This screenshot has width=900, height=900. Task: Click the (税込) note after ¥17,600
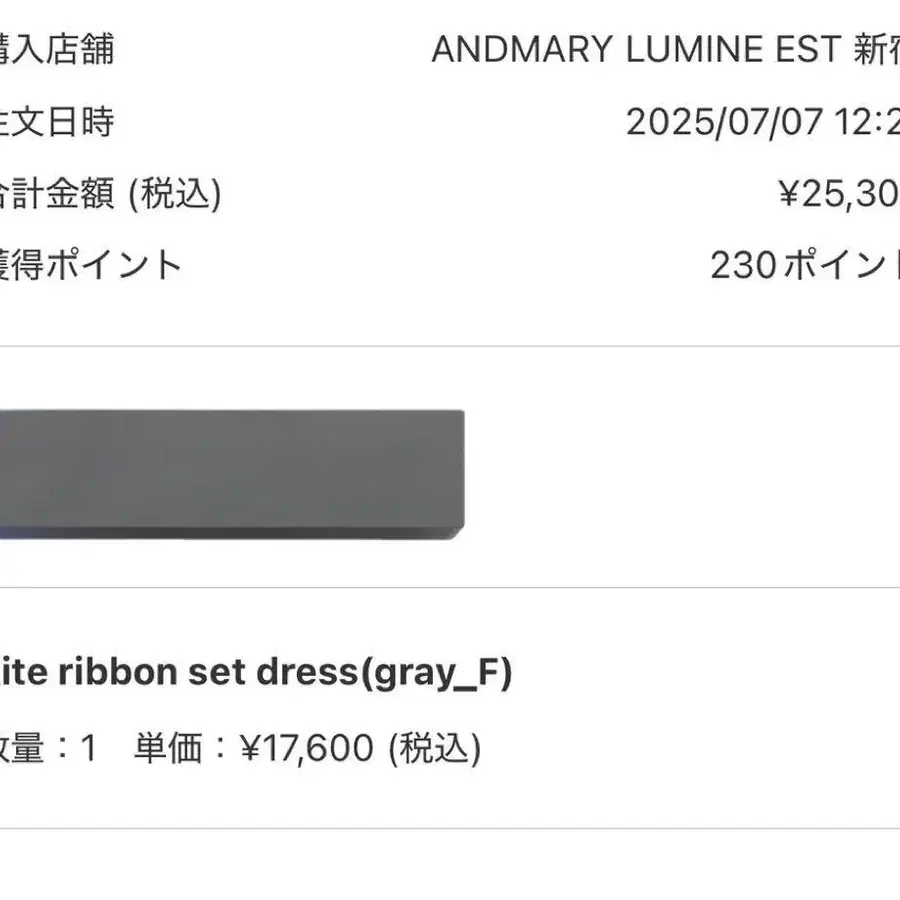click(435, 748)
